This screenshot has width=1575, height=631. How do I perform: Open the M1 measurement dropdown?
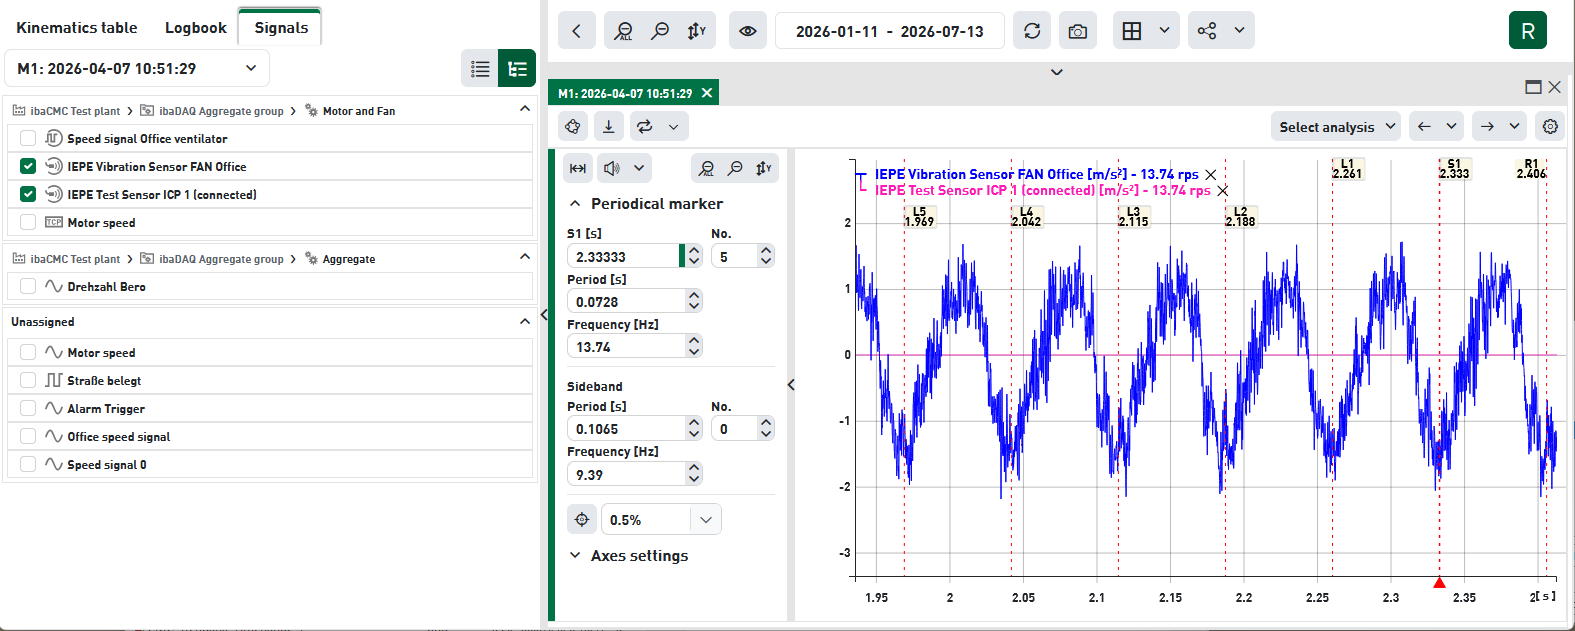[x=137, y=68]
